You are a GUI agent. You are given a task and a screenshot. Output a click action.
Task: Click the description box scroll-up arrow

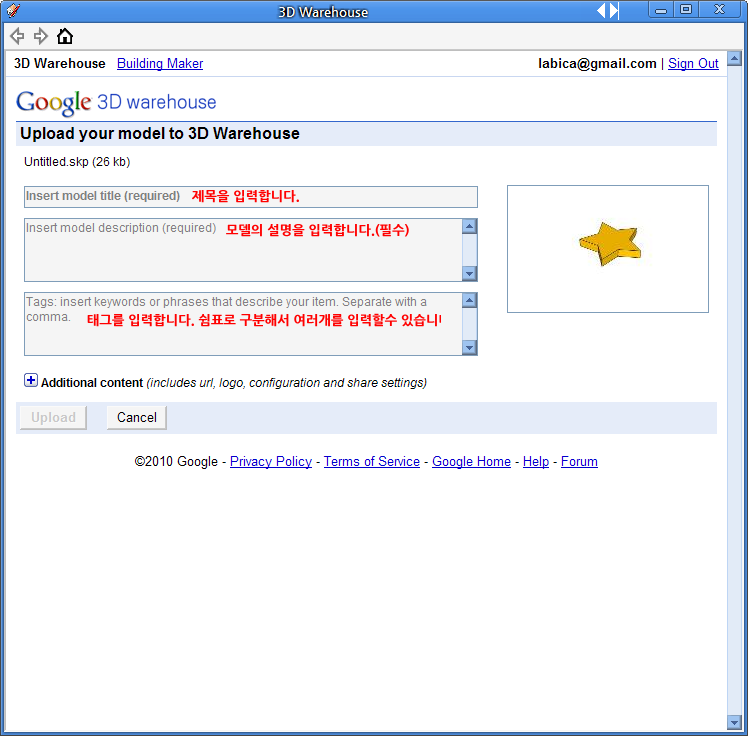point(470,226)
